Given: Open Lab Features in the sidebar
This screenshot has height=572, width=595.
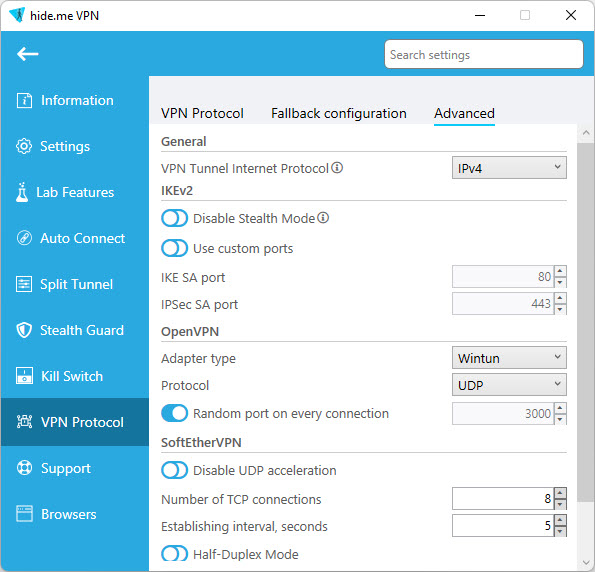Looking at the screenshot, I should click(x=75, y=192).
